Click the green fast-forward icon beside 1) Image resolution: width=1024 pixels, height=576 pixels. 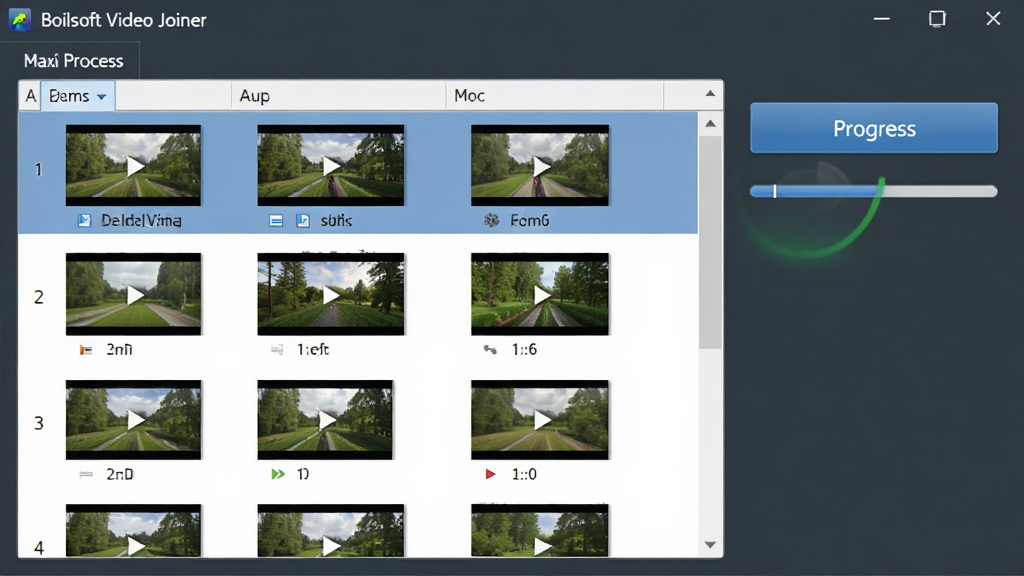click(x=278, y=474)
